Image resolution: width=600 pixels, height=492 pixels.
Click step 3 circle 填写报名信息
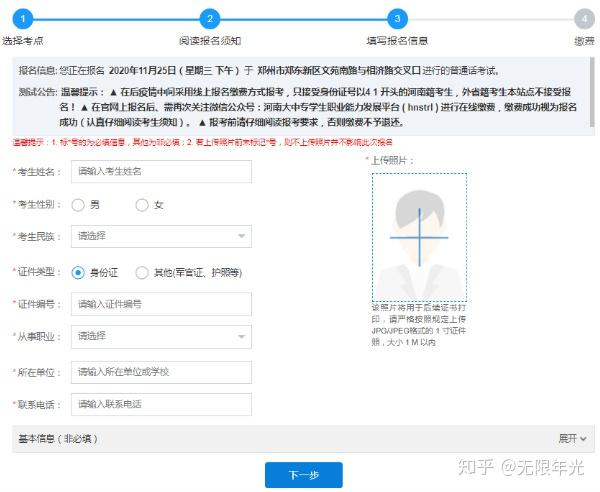tap(397, 19)
